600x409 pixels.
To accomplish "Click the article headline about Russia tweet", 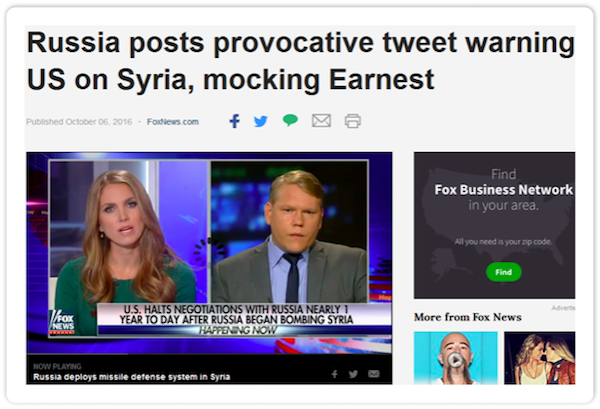I will 301,61.
